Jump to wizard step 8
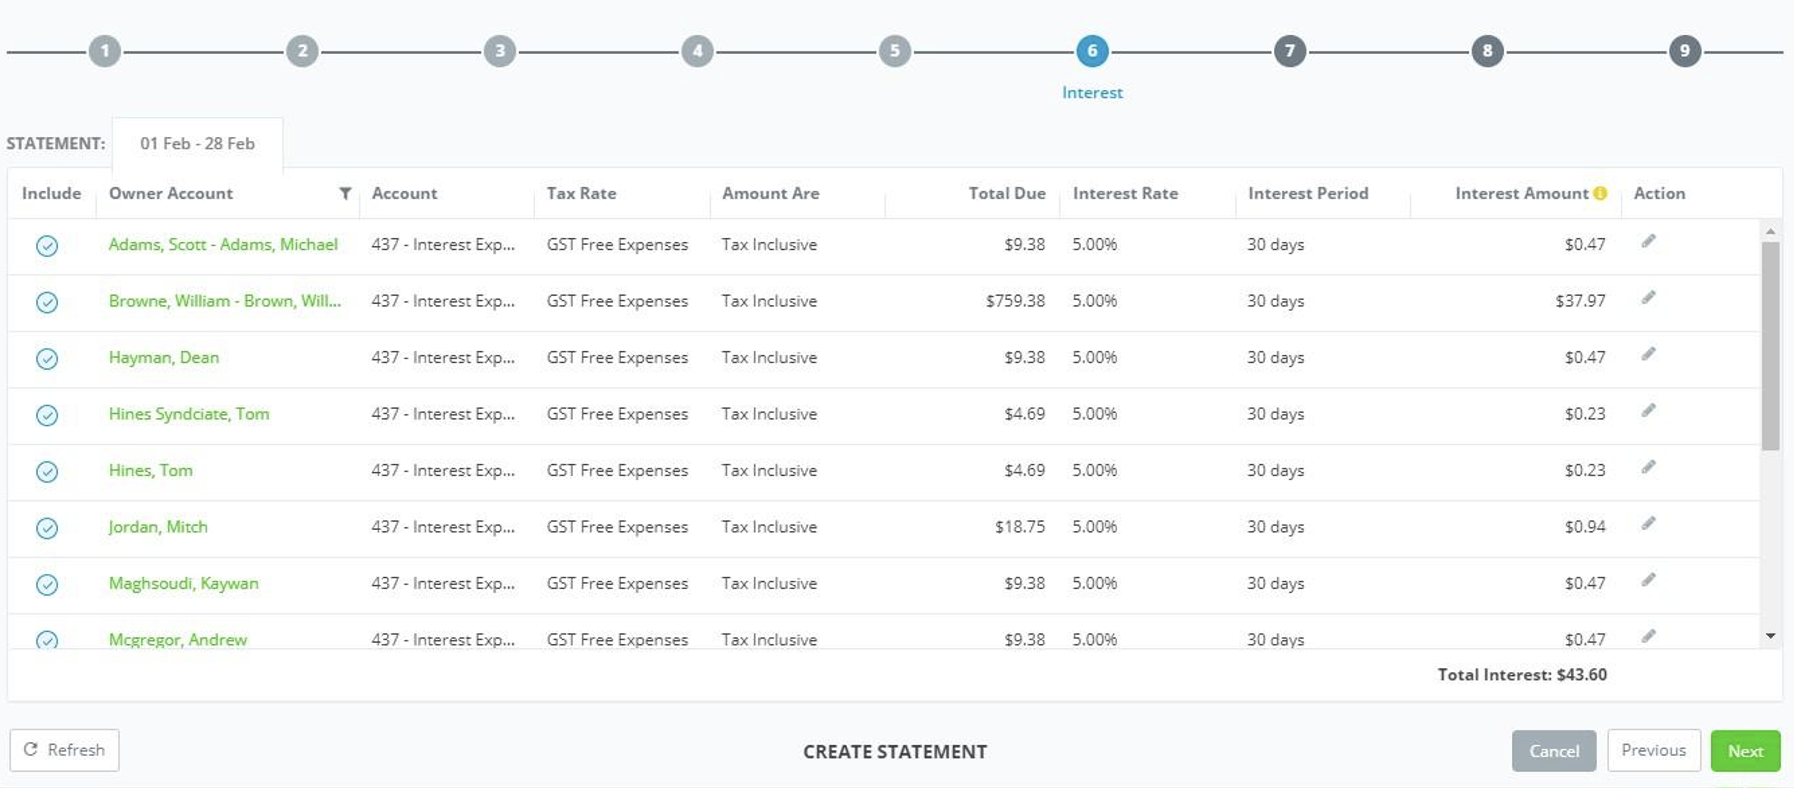Image resolution: width=1794 pixels, height=788 pixels. click(x=1487, y=51)
